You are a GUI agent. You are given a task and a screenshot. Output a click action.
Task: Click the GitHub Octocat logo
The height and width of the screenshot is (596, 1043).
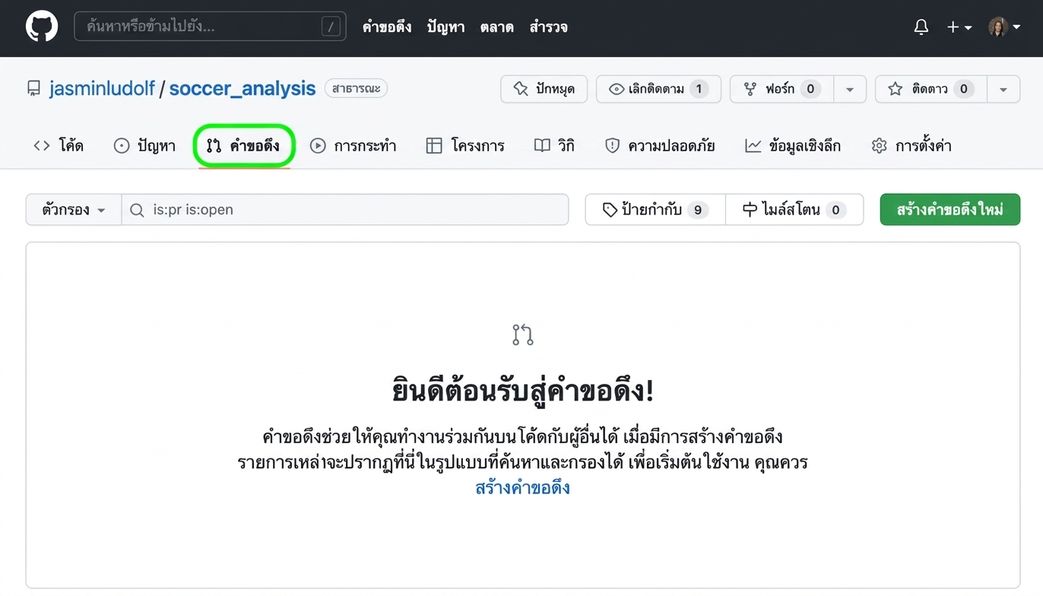[42, 27]
